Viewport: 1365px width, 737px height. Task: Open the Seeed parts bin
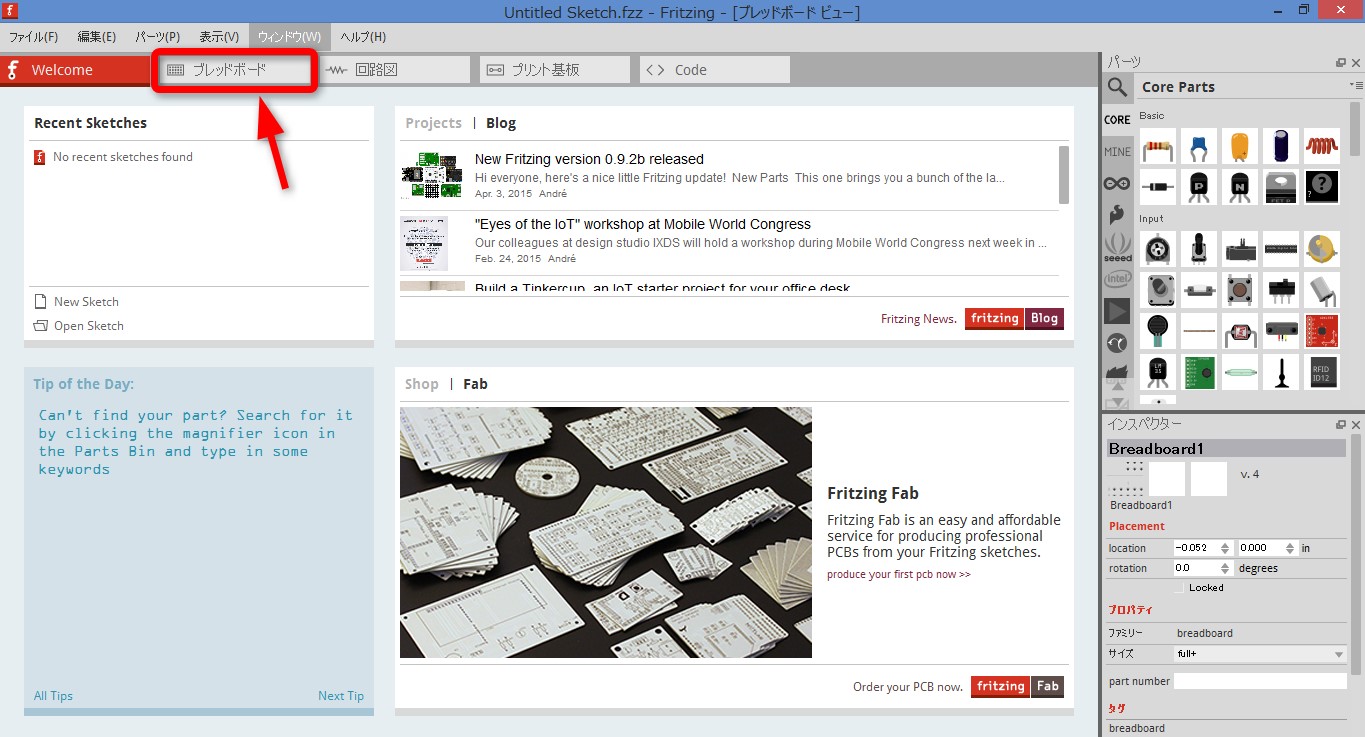pyautogui.click(x=1117, y=247)
